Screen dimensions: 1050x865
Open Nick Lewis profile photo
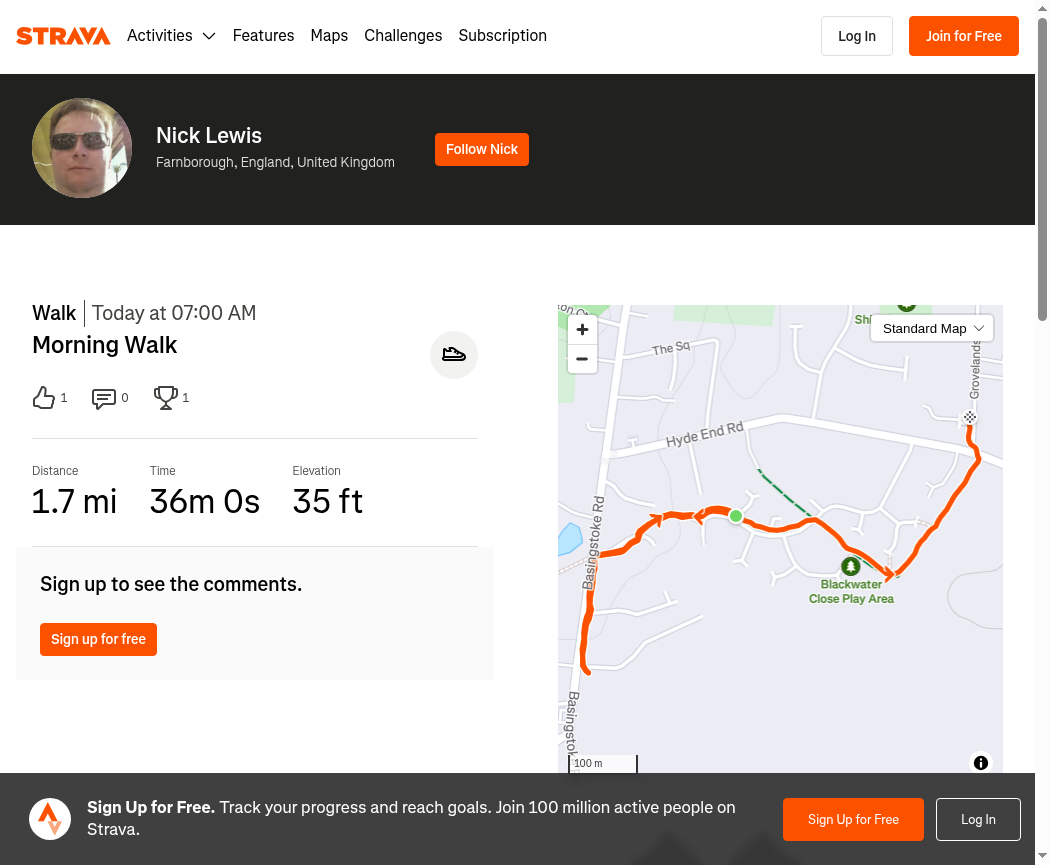point(82,148)
